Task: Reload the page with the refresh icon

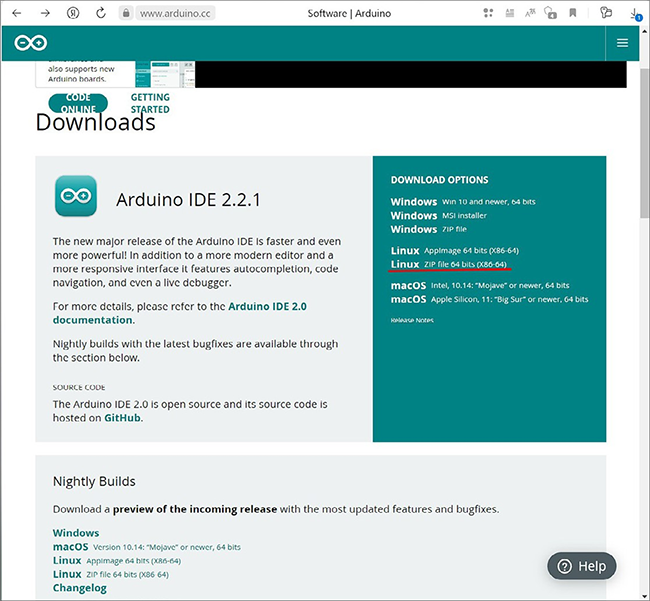Action: point(101,13)
